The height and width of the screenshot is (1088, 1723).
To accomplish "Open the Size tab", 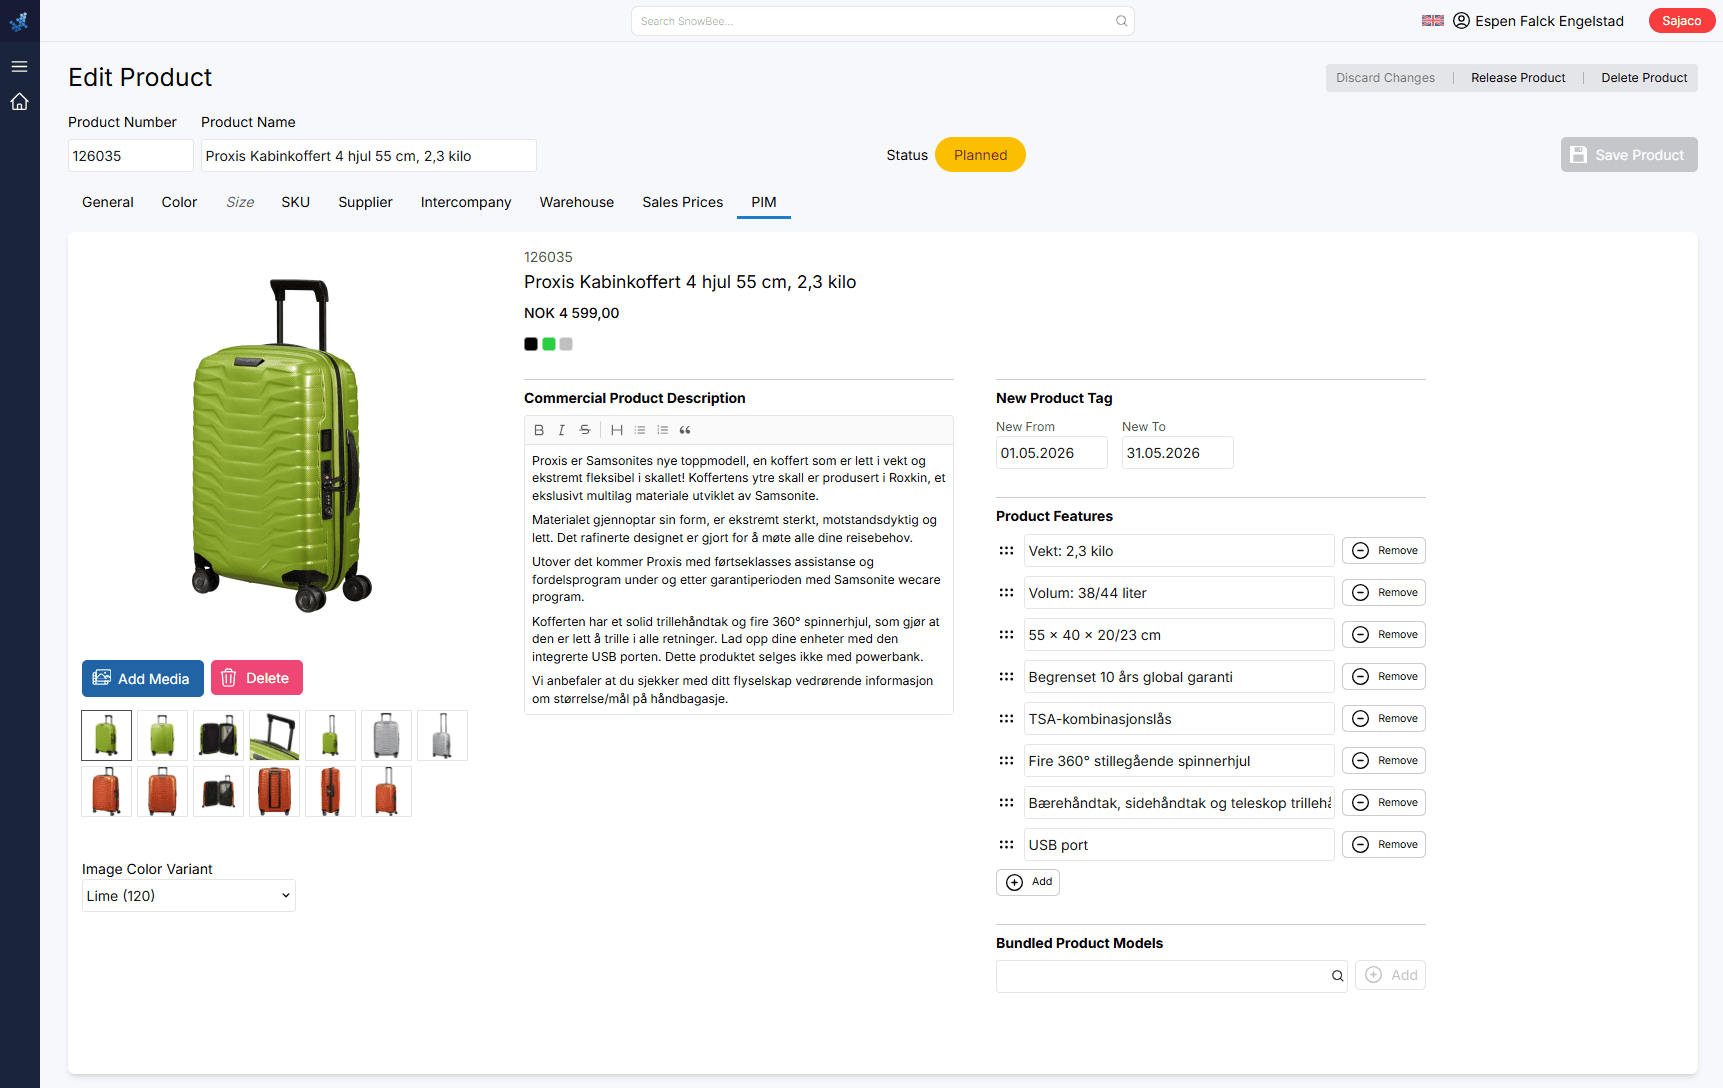I will (x=240, y=202).
